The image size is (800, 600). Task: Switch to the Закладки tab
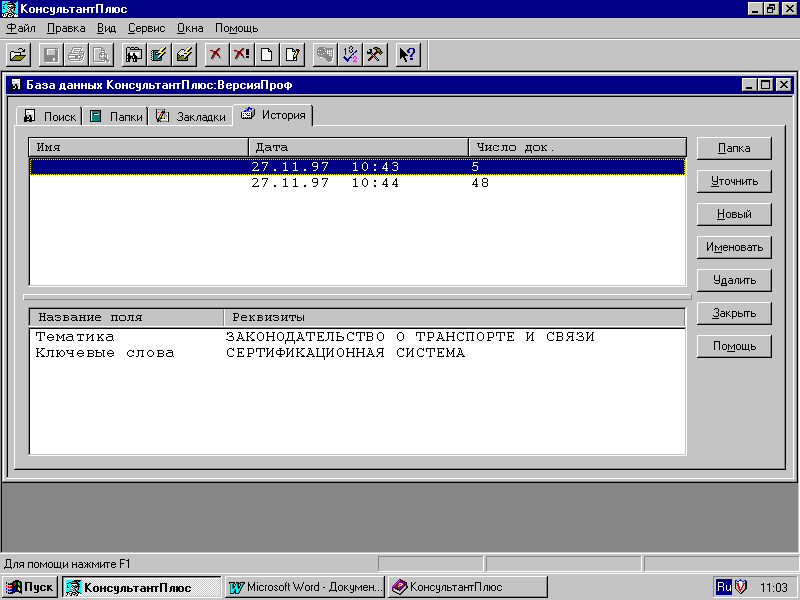[x=191, y=116]
